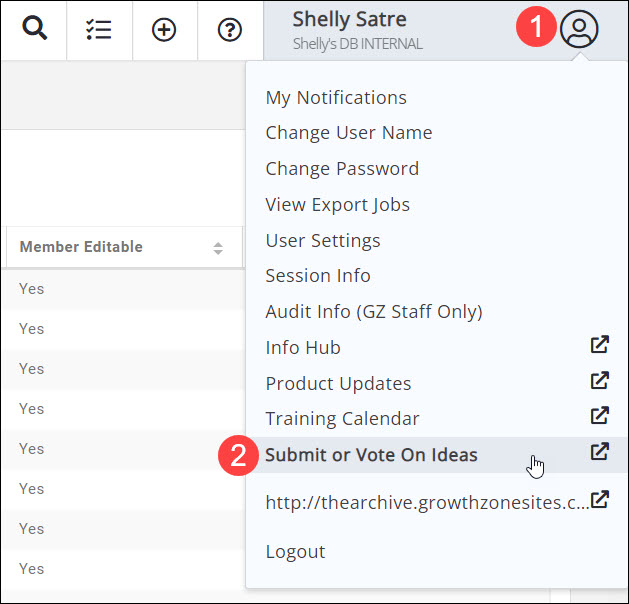Go to User Settings
Image resolution: width=629 pixels, height=604 pixels.
(x=322, y=241)
